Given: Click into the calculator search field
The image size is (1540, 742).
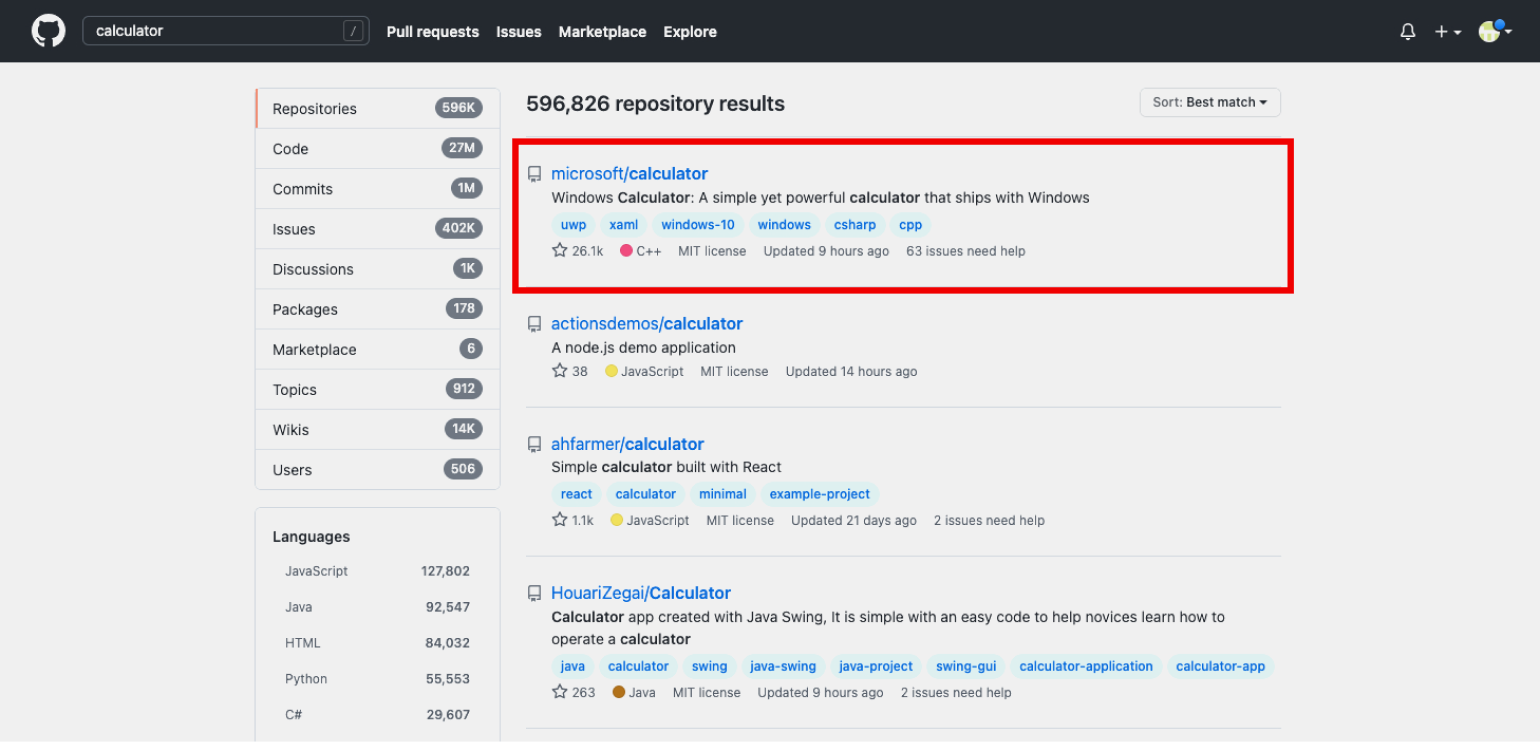Looking at the screenshot, I should click(215, 31).
